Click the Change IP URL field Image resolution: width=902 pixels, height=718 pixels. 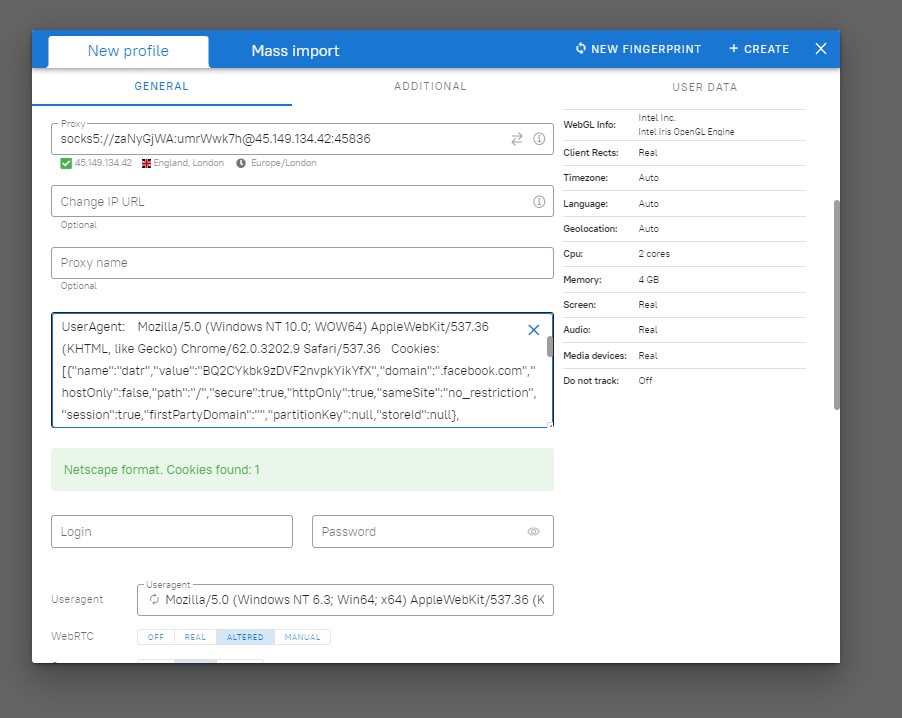pos(302,201)
